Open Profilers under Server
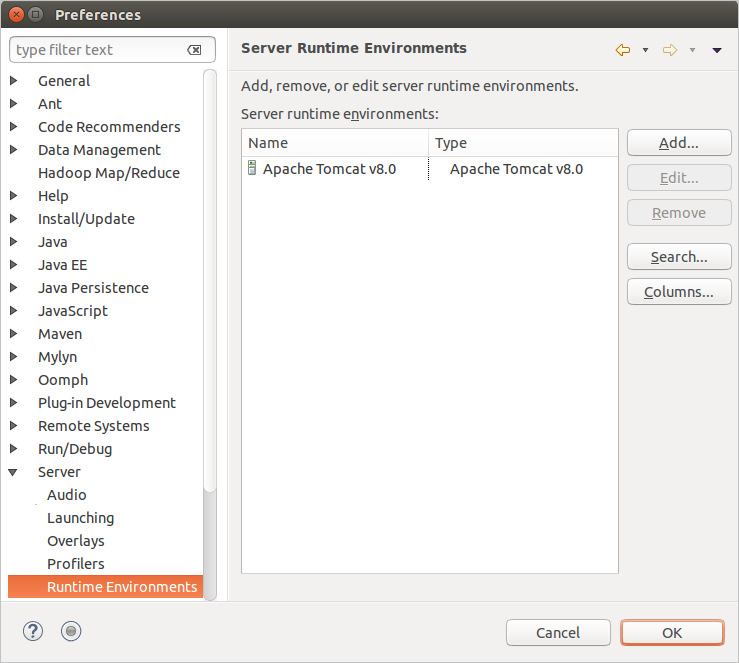The image size is (739, 663). 76,564
